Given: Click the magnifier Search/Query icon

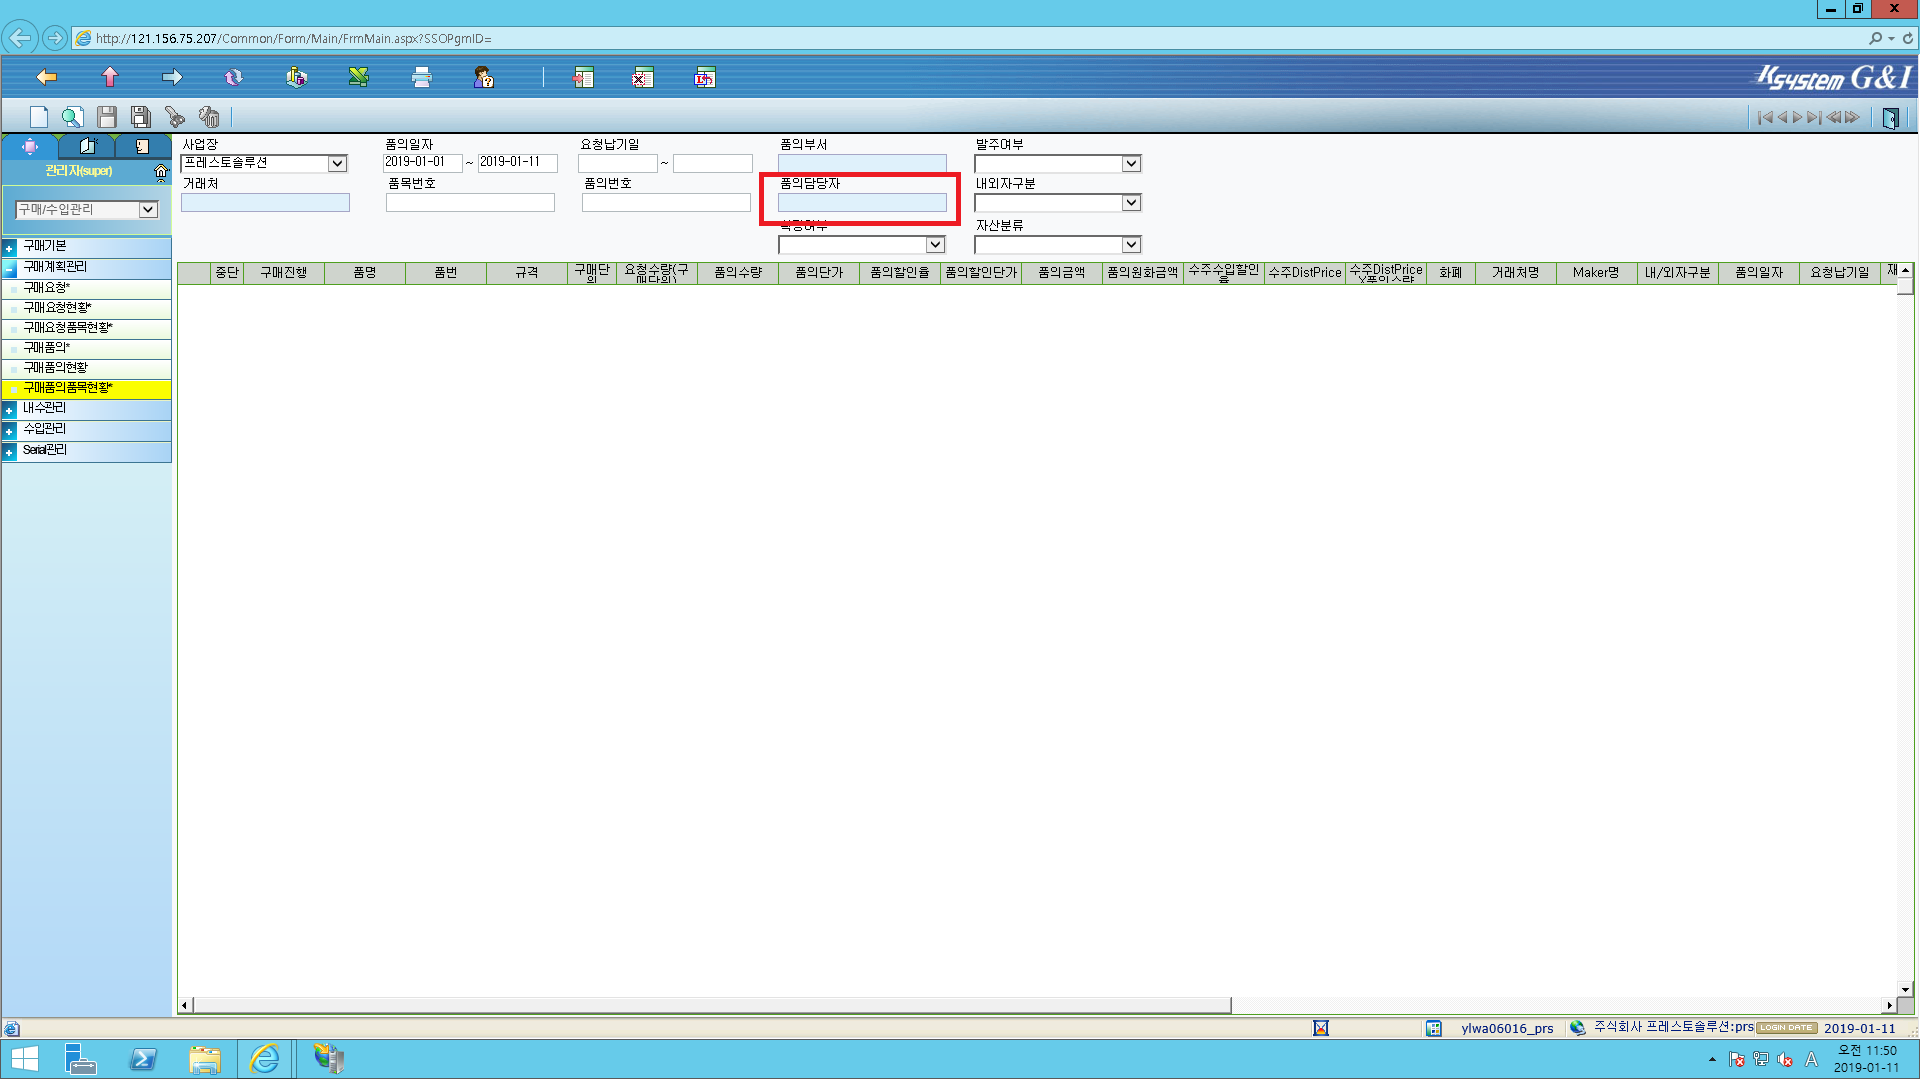Looking at the screenshot, I should point(72,117).
